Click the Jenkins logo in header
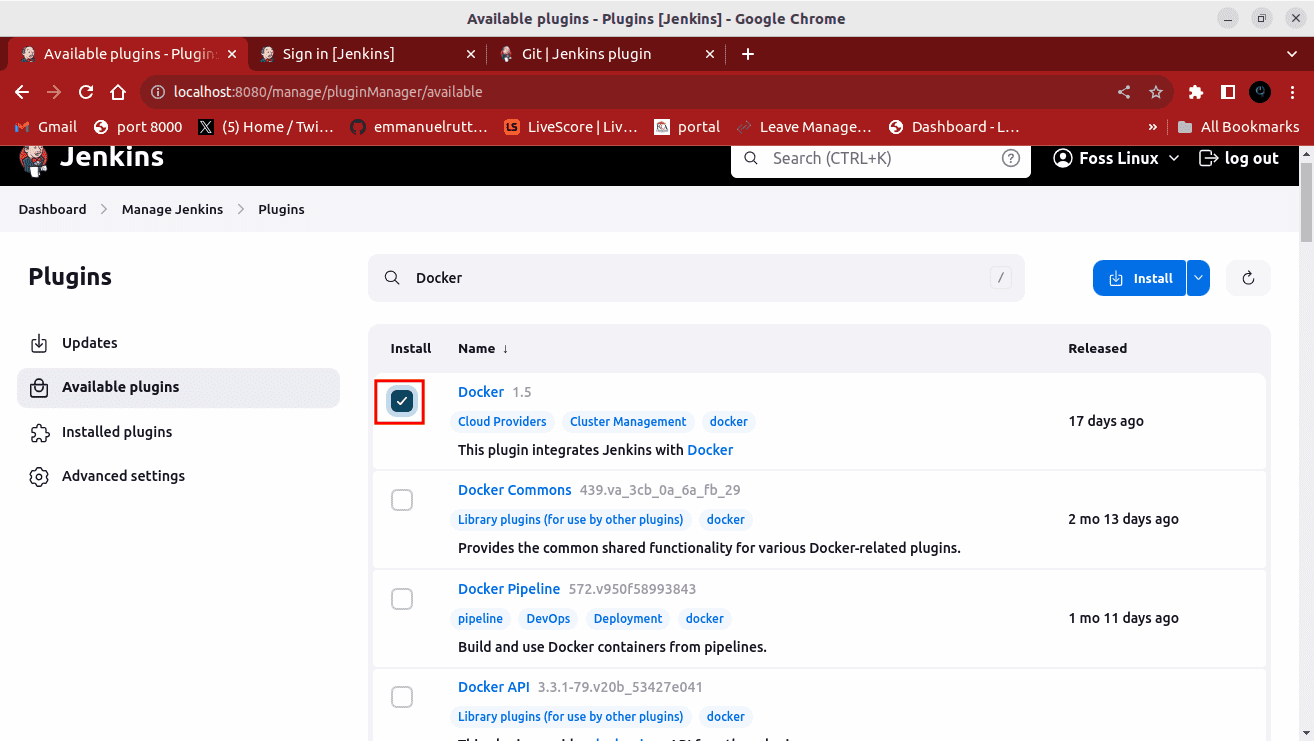The width and height of the screenshot is (1314, 741). point(36,158)
